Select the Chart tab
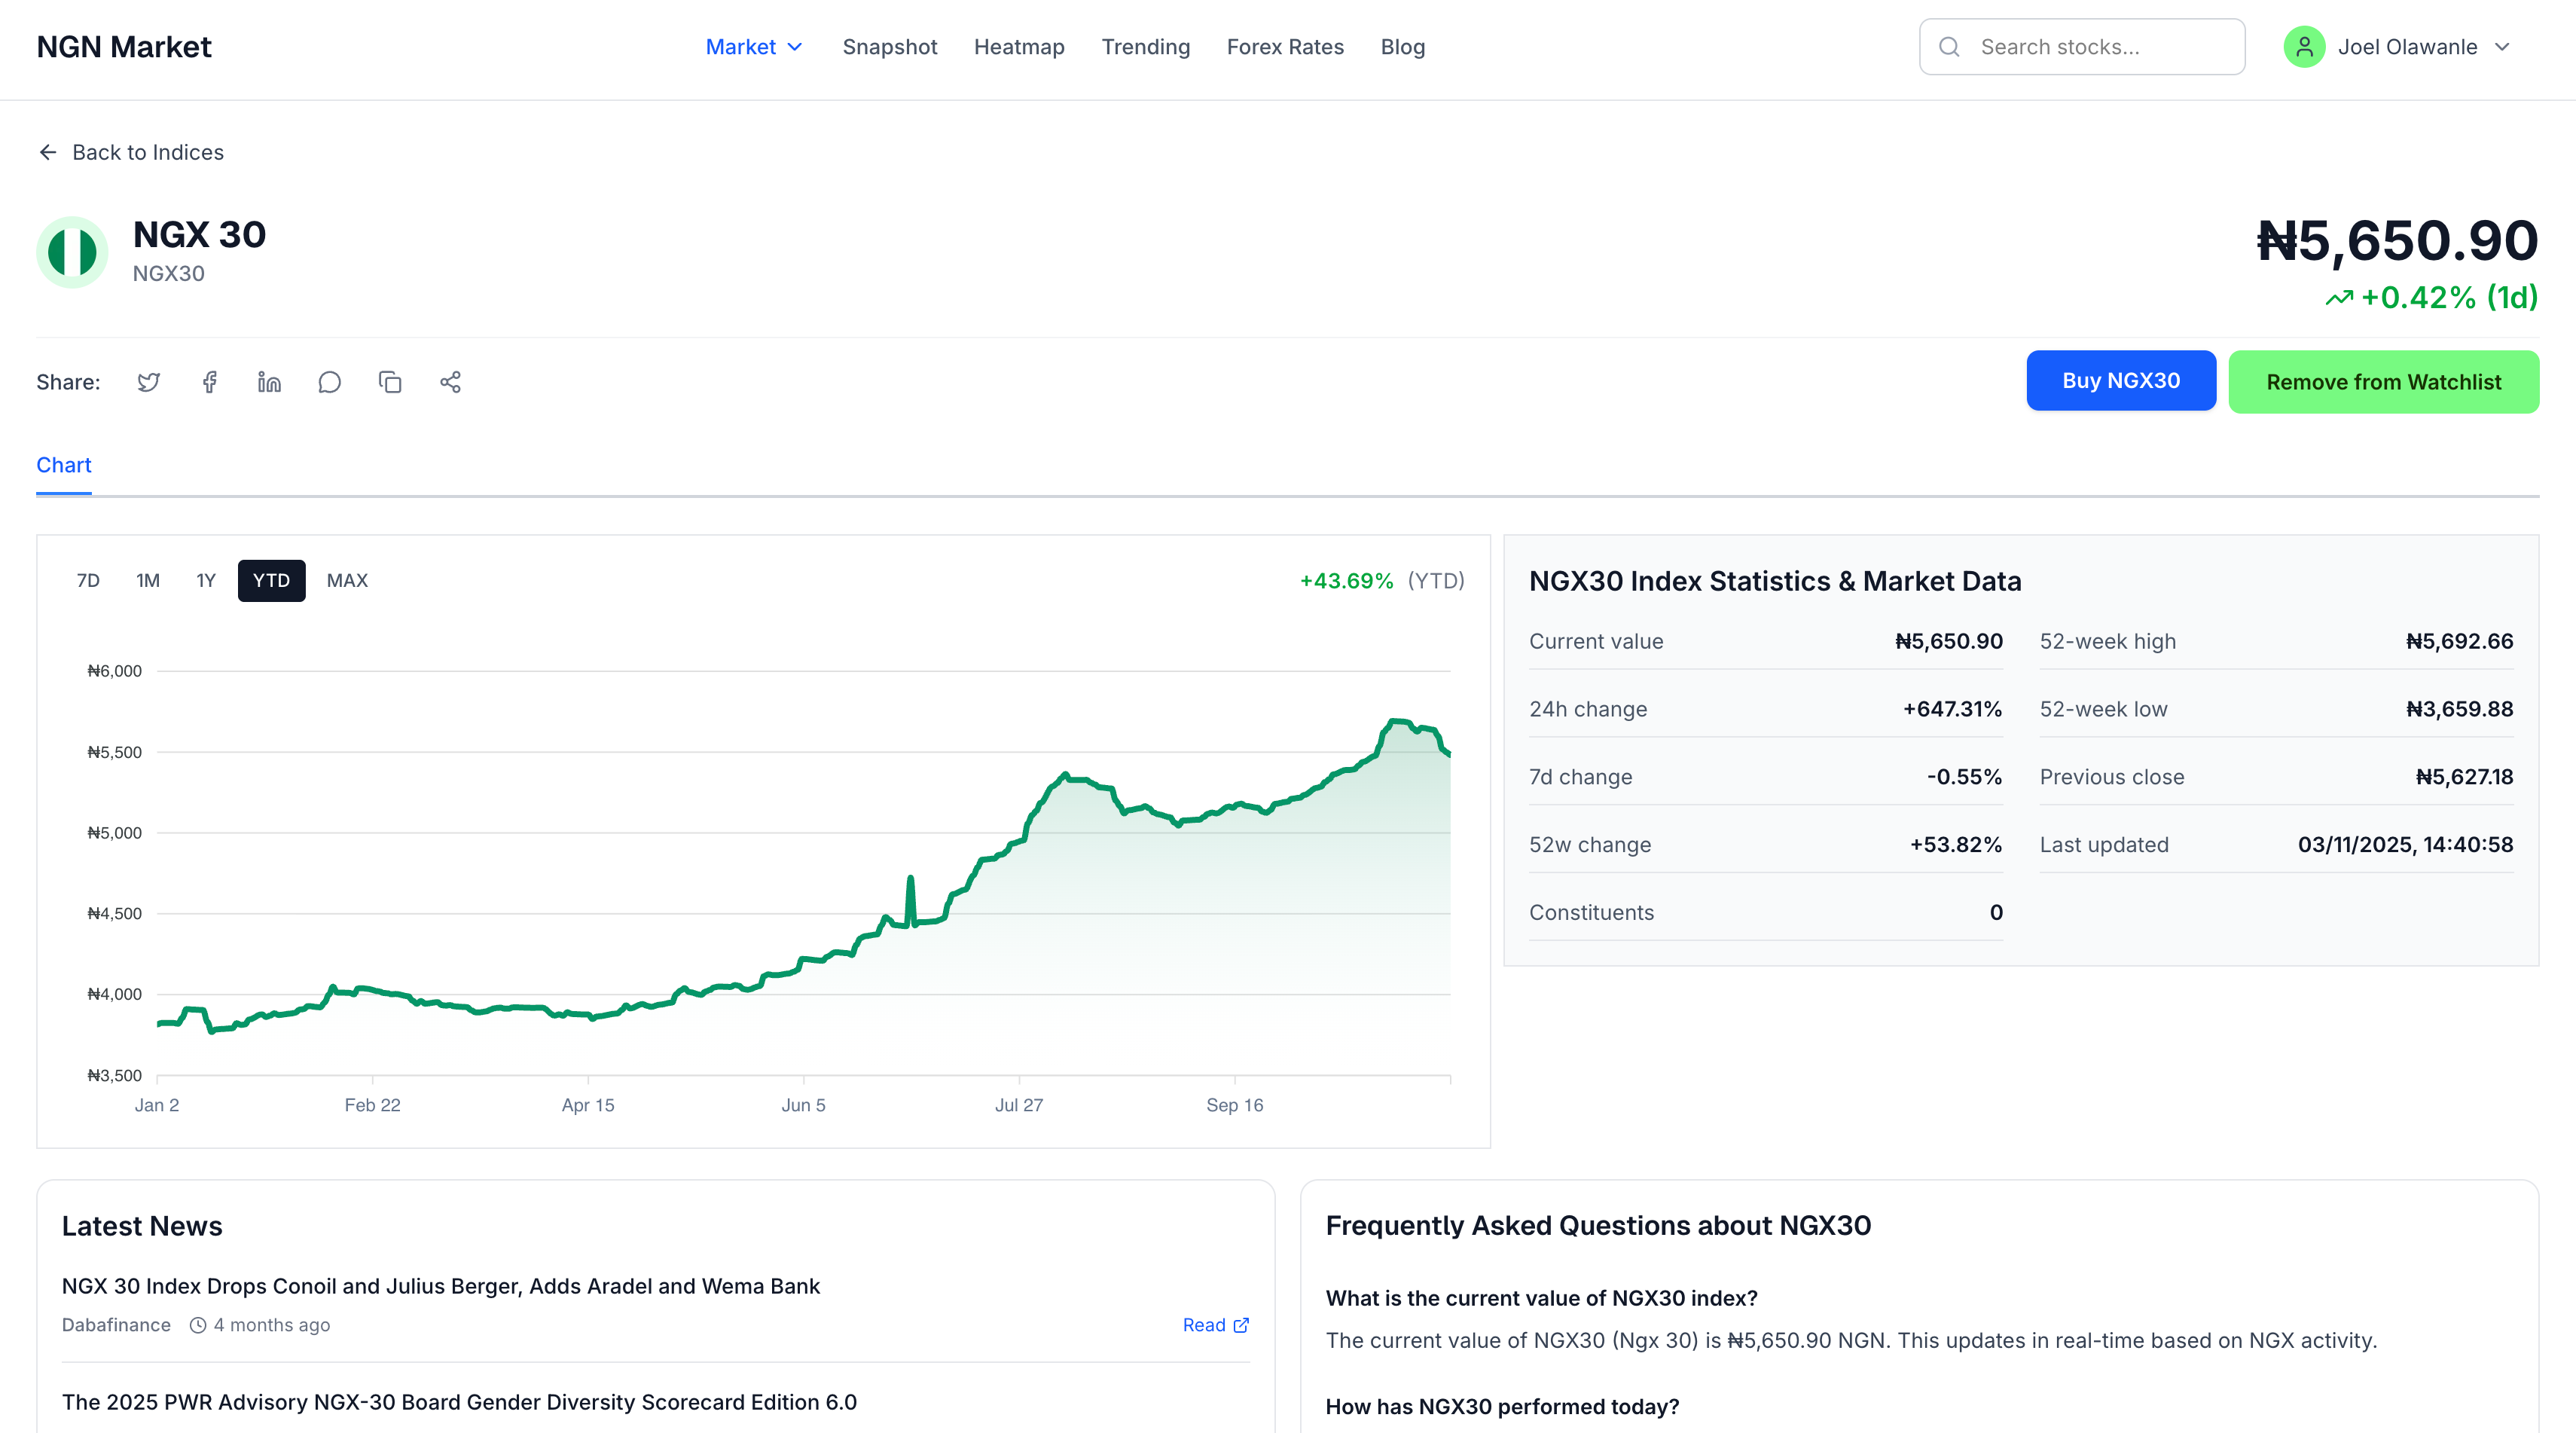This screenshot has height=1433, width=2576. click(x=64, y=465)
